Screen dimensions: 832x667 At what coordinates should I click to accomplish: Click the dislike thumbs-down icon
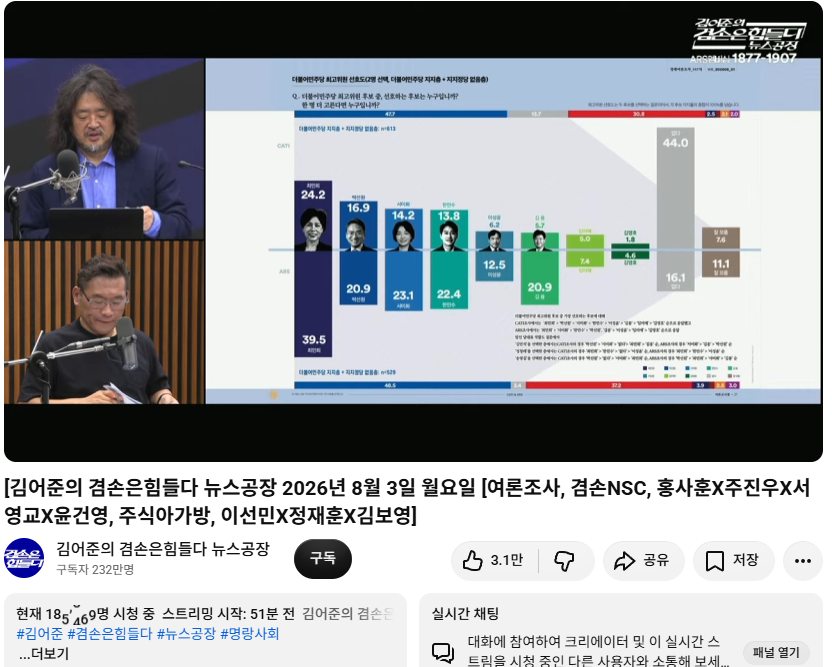pos(565,560)
